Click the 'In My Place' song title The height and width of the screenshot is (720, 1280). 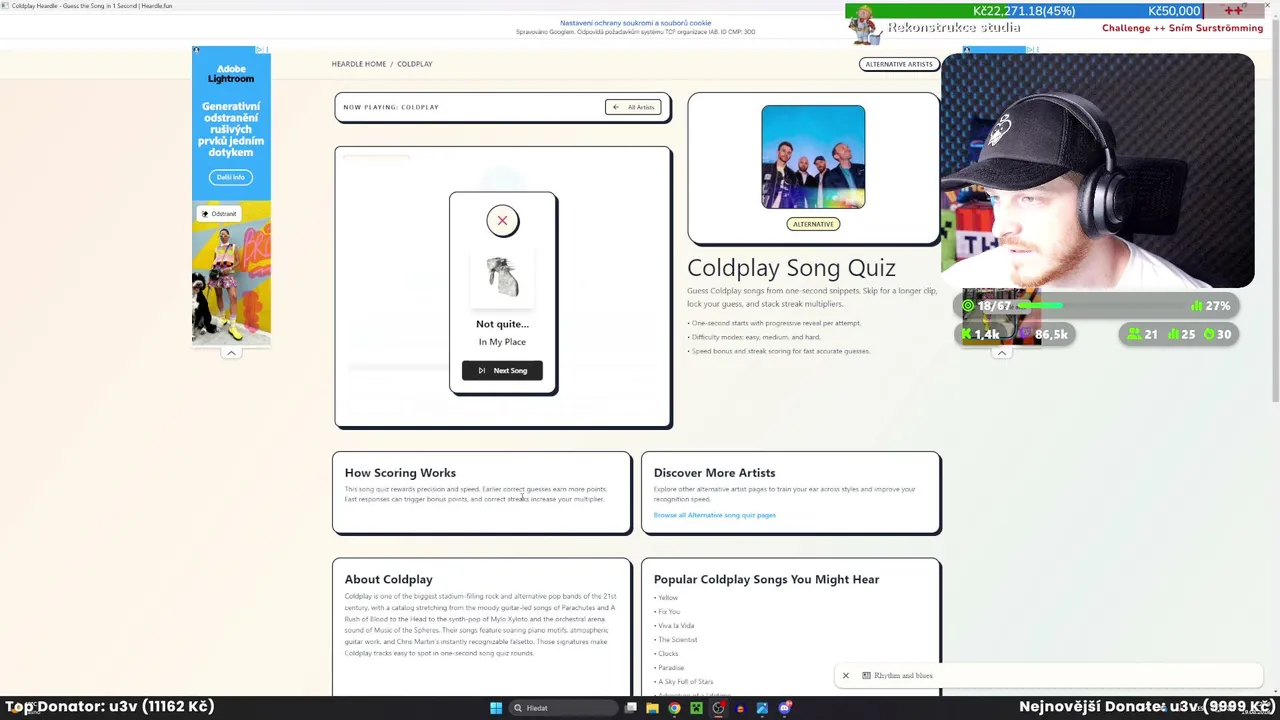point(502,342)
